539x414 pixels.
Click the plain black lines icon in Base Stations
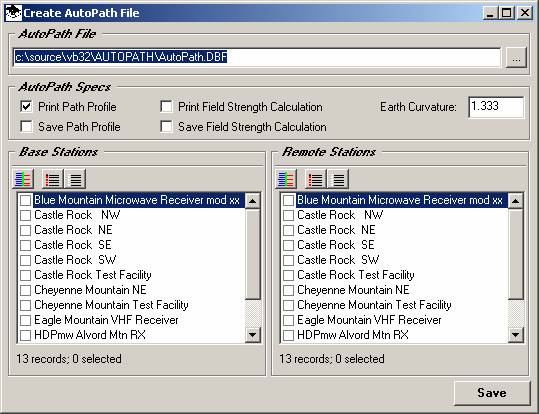coord(75,179)
